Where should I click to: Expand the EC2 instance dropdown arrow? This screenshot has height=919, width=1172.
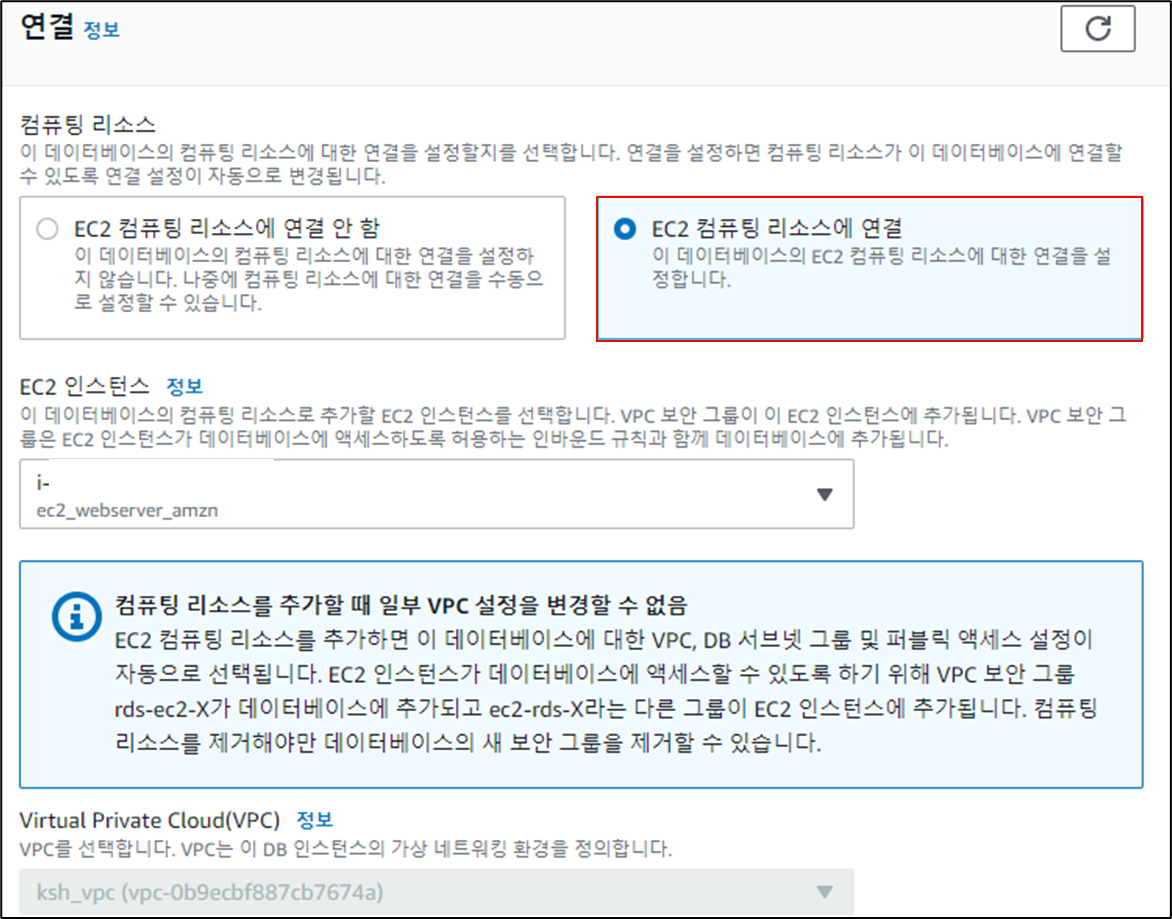(x=824, y=495)
